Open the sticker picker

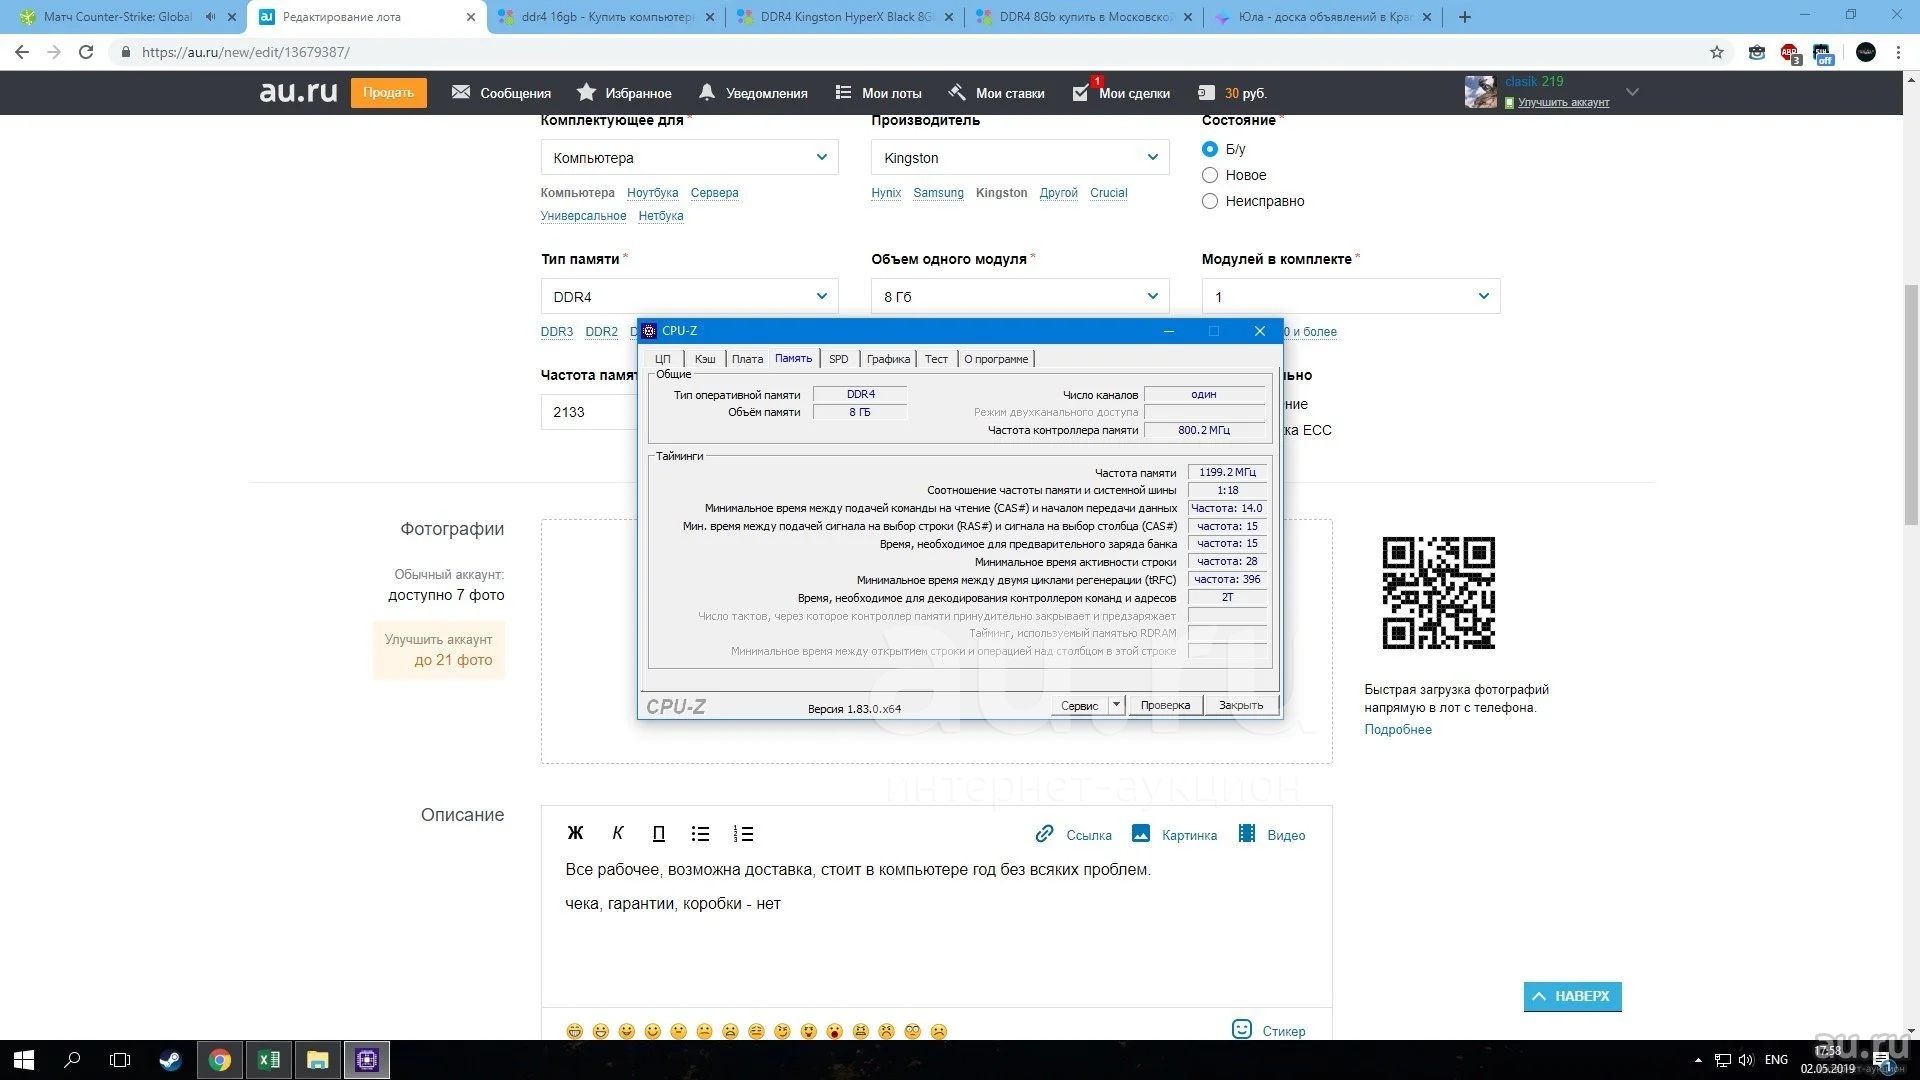(x=1268, y=1030)
